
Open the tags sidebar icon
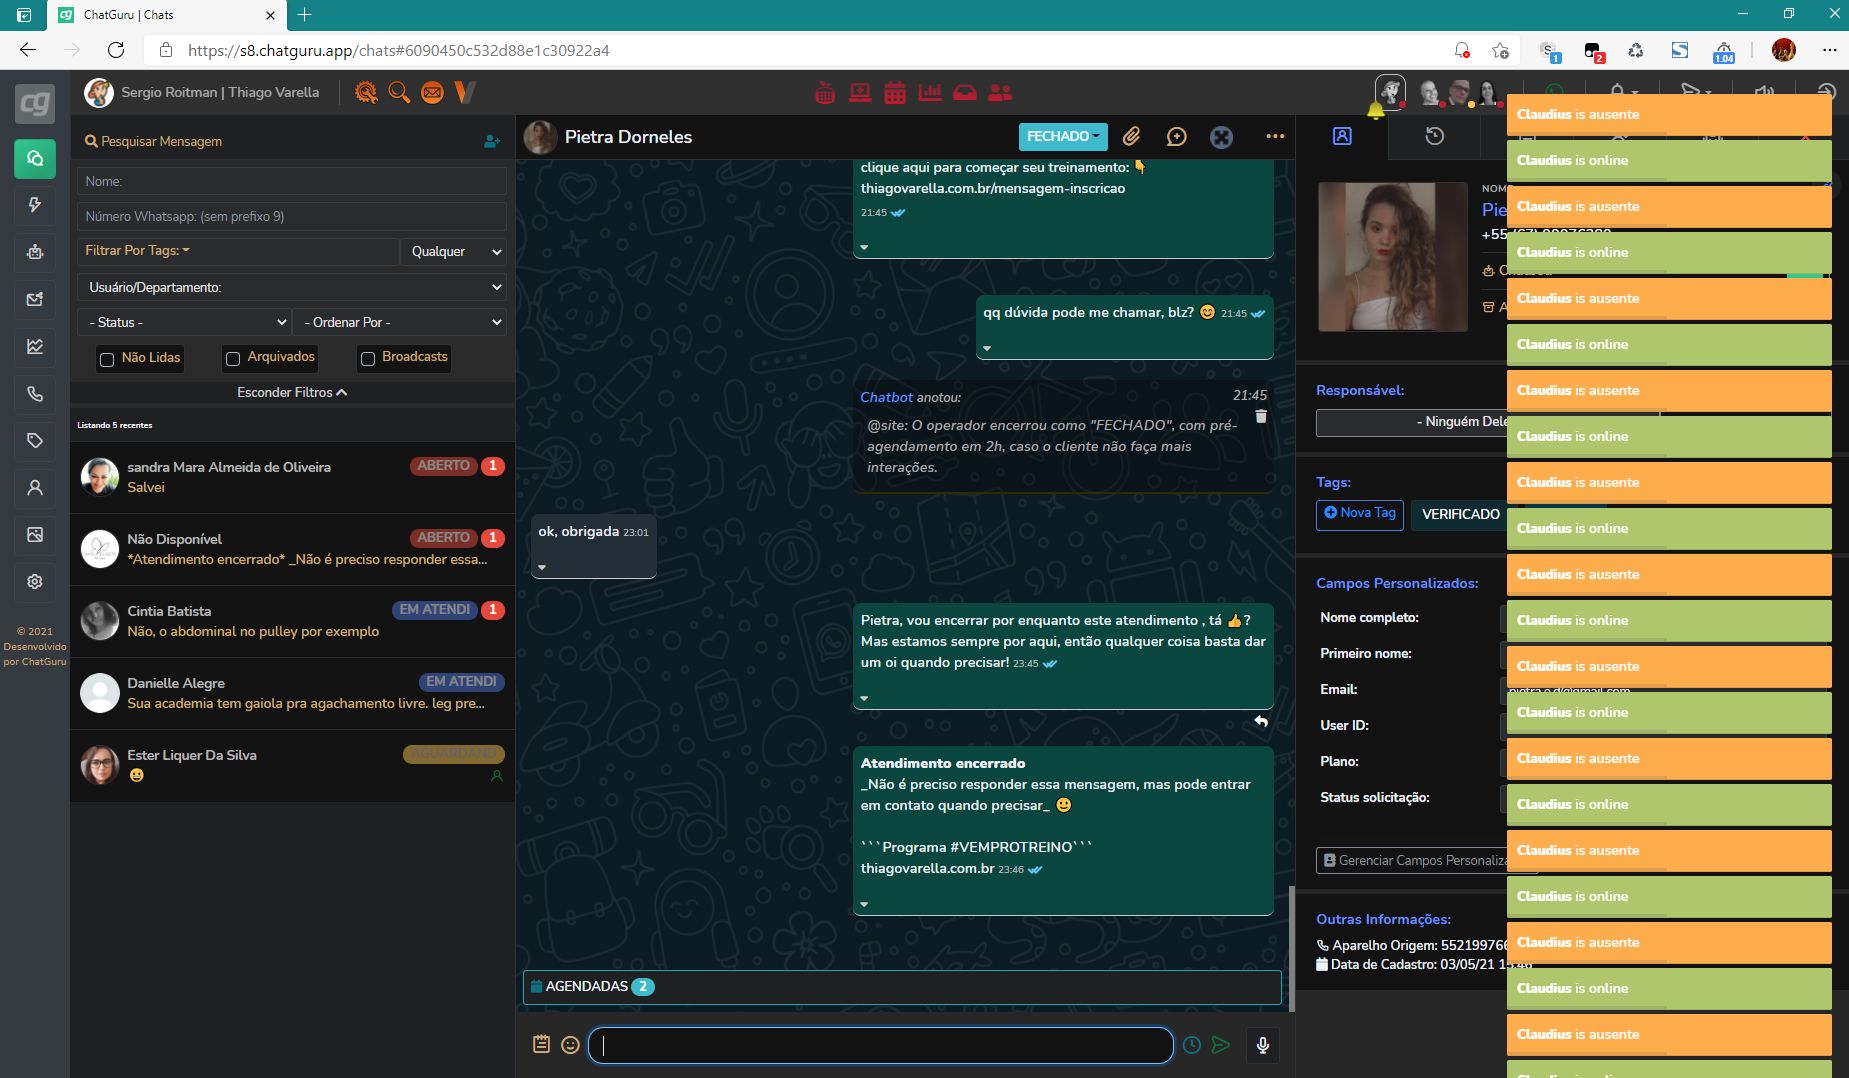click(x=35, y=441)
